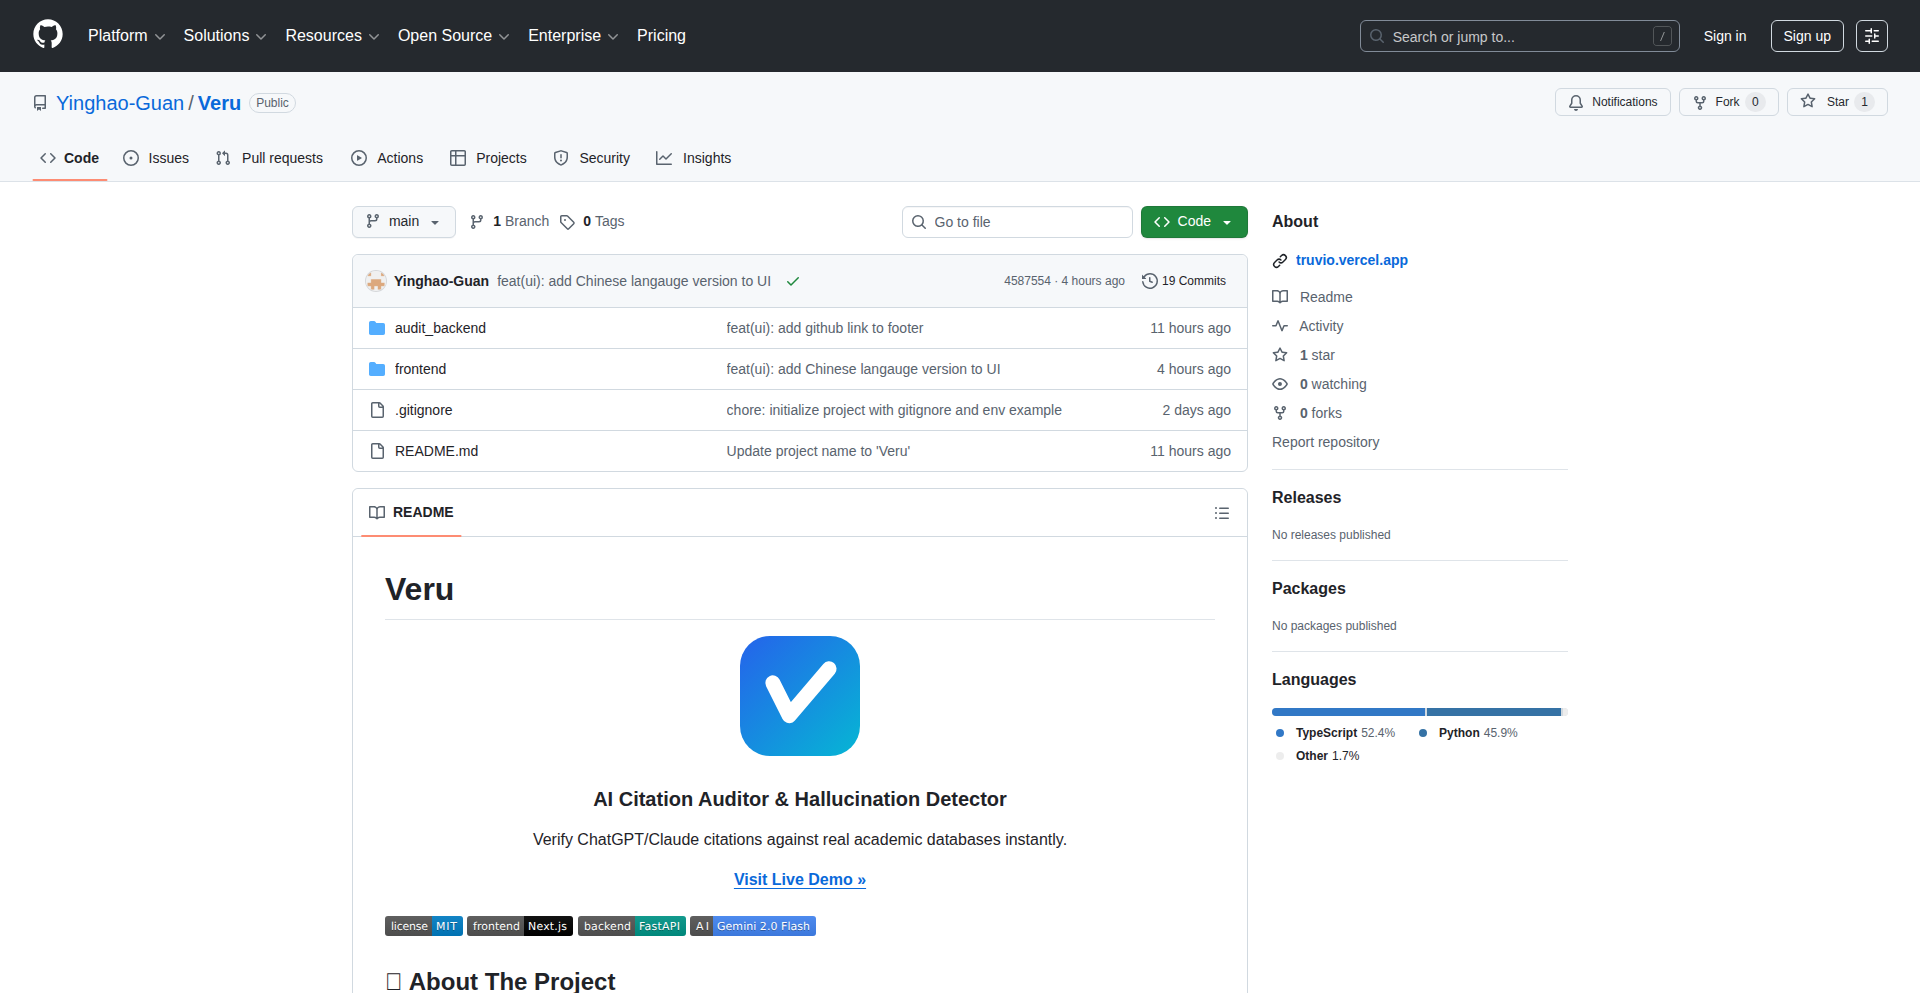Image resolution: width=1920 pixels, height=993 pixels.
Task: Open Yinghao-Guan owner profile link
Action: pos(120,103)
